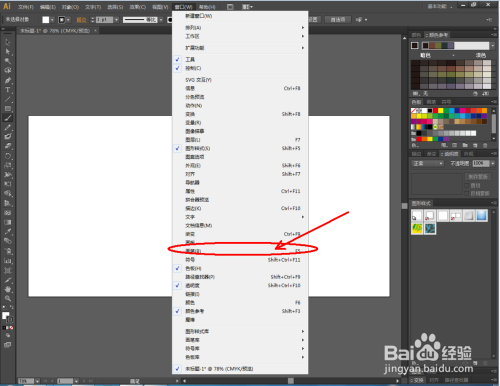
Task: Select the Eyedropper tool
Action: click(x=8, y=231)
